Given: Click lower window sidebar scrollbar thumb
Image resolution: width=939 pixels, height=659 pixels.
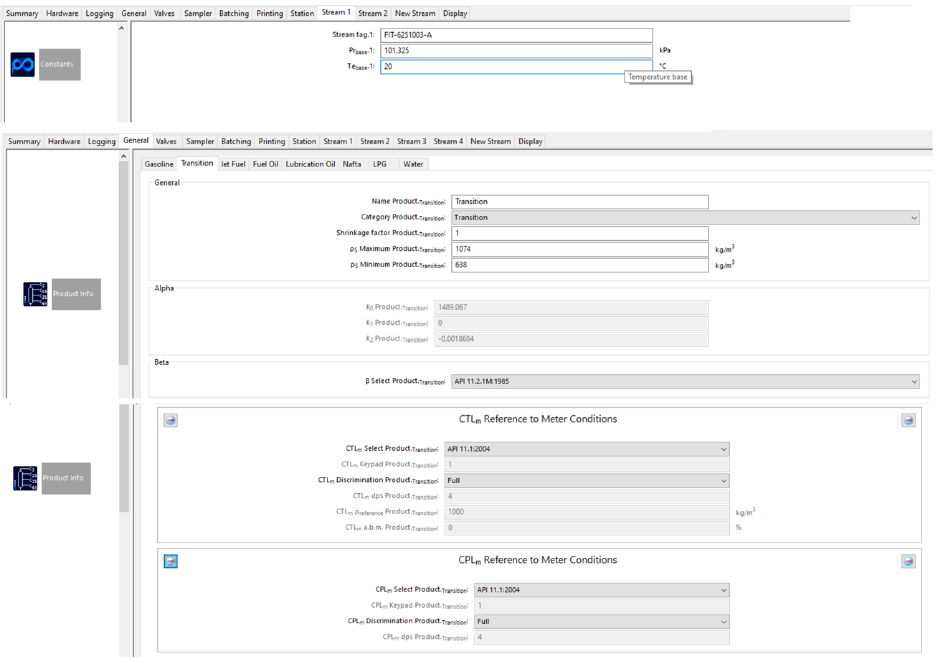Looking at the screenshot, I should pyautogui.click(x=124, y=264).
